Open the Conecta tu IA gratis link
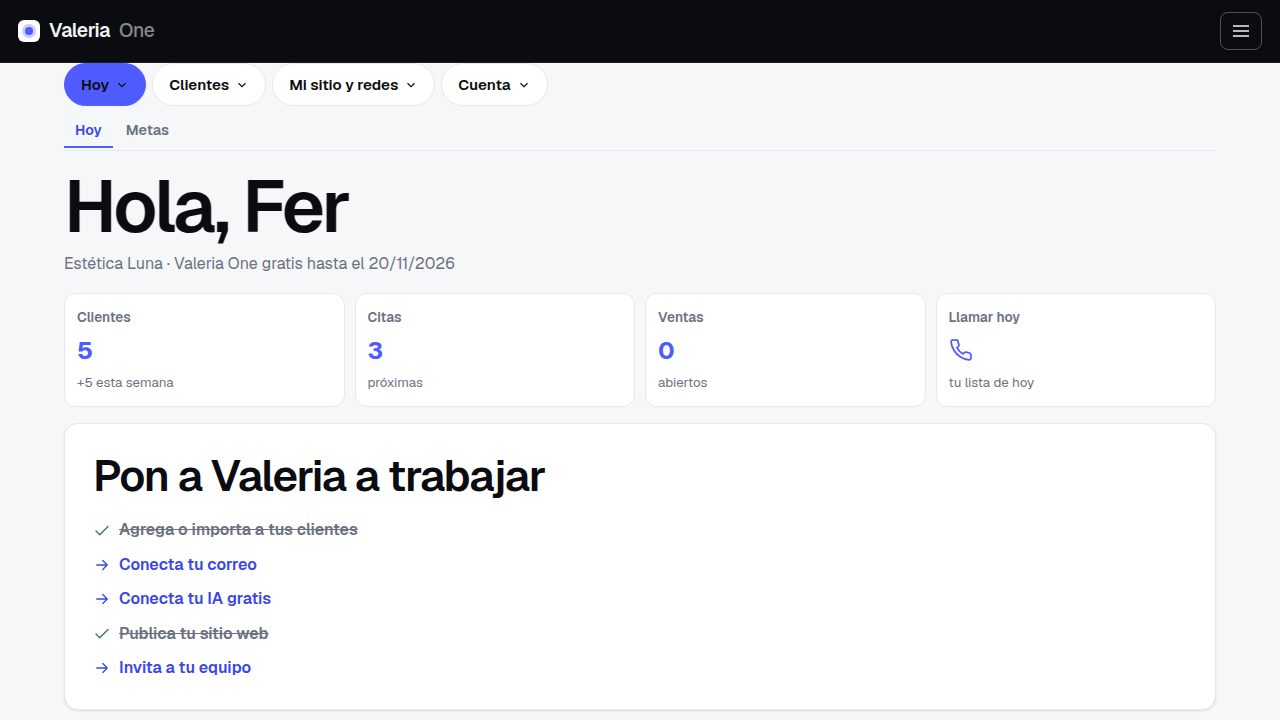 tap(195, 598)
